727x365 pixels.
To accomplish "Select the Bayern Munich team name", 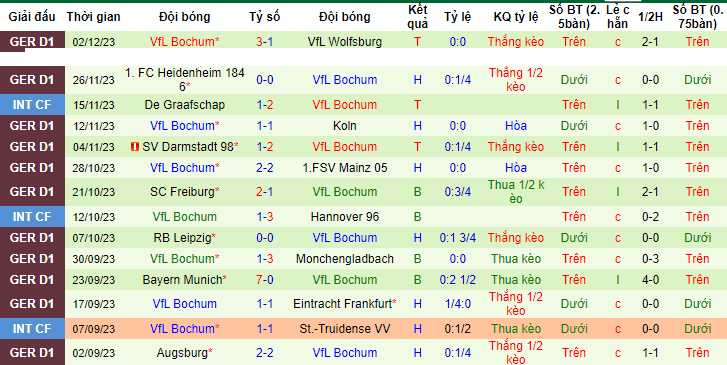I will pos(182,280).
